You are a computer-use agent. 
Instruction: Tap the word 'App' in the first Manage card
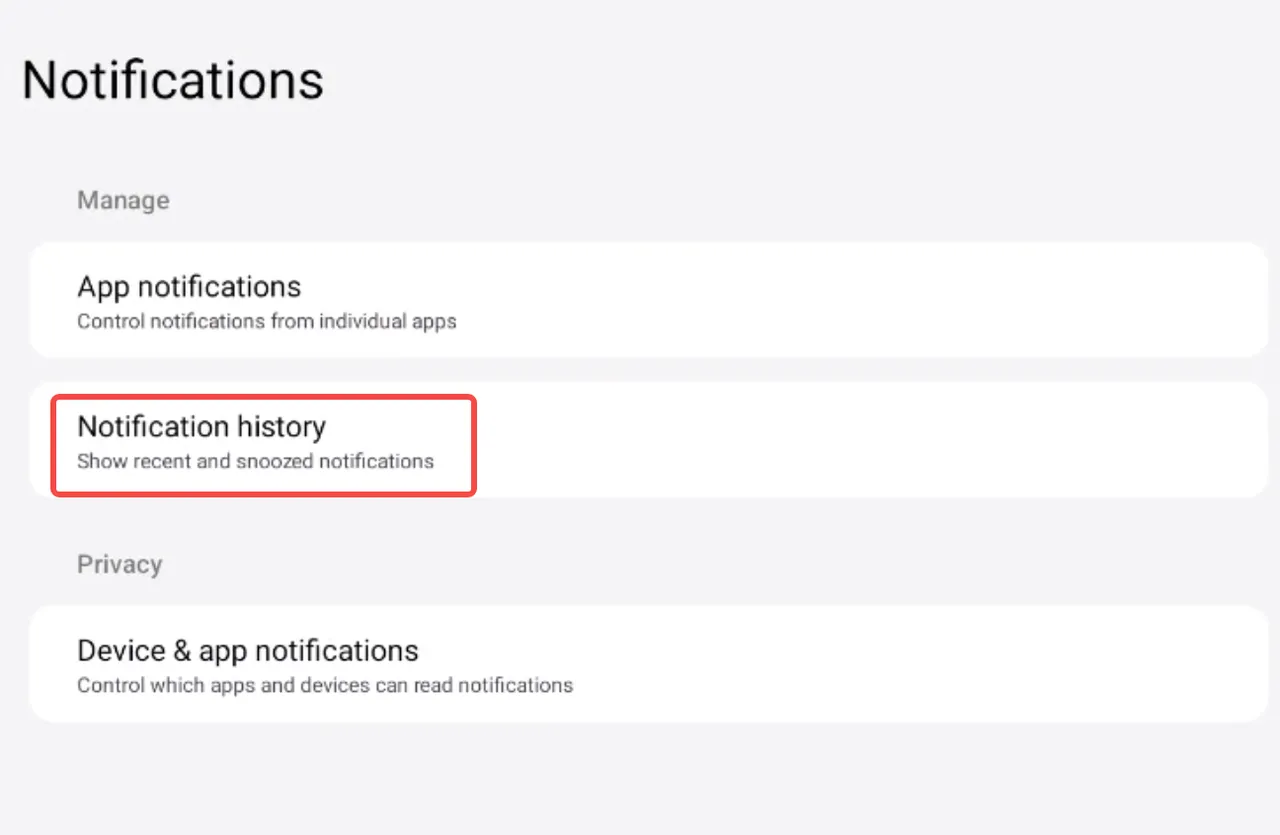coord(103,288)
